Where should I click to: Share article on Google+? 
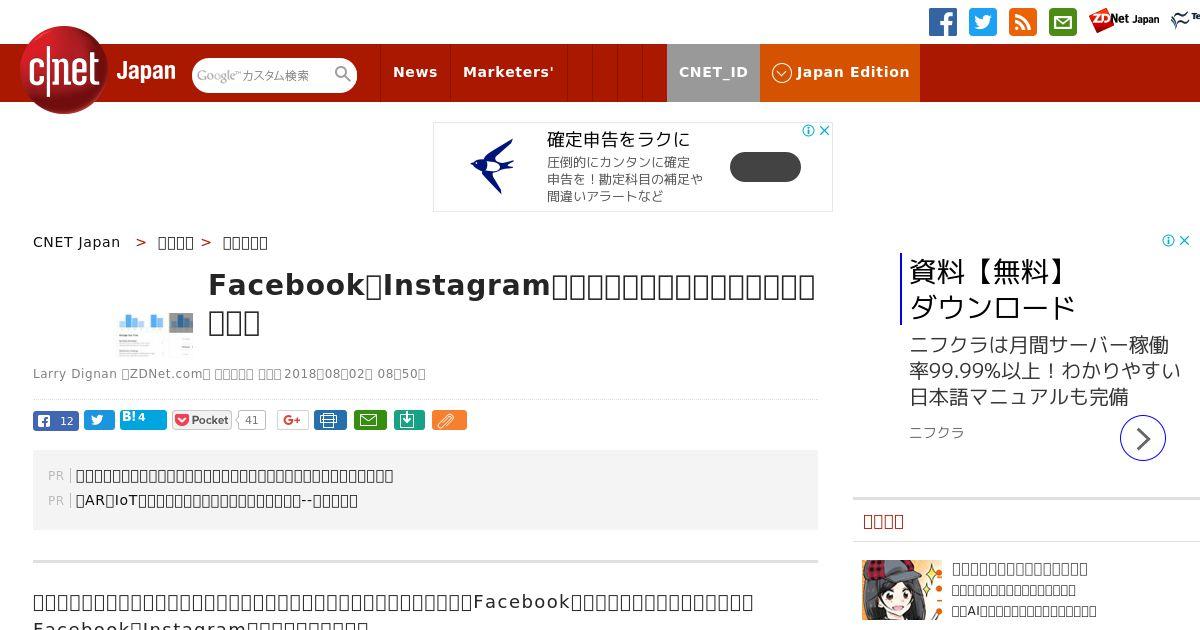292,420
